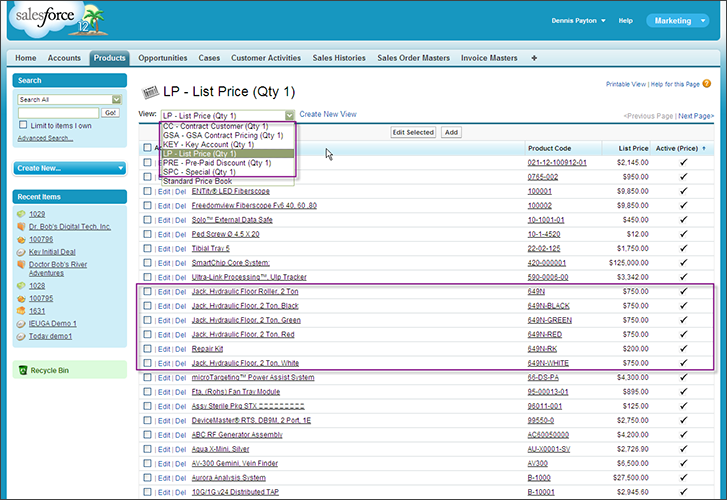Open the Help for this Page question icon

click(x=707, y=83)
